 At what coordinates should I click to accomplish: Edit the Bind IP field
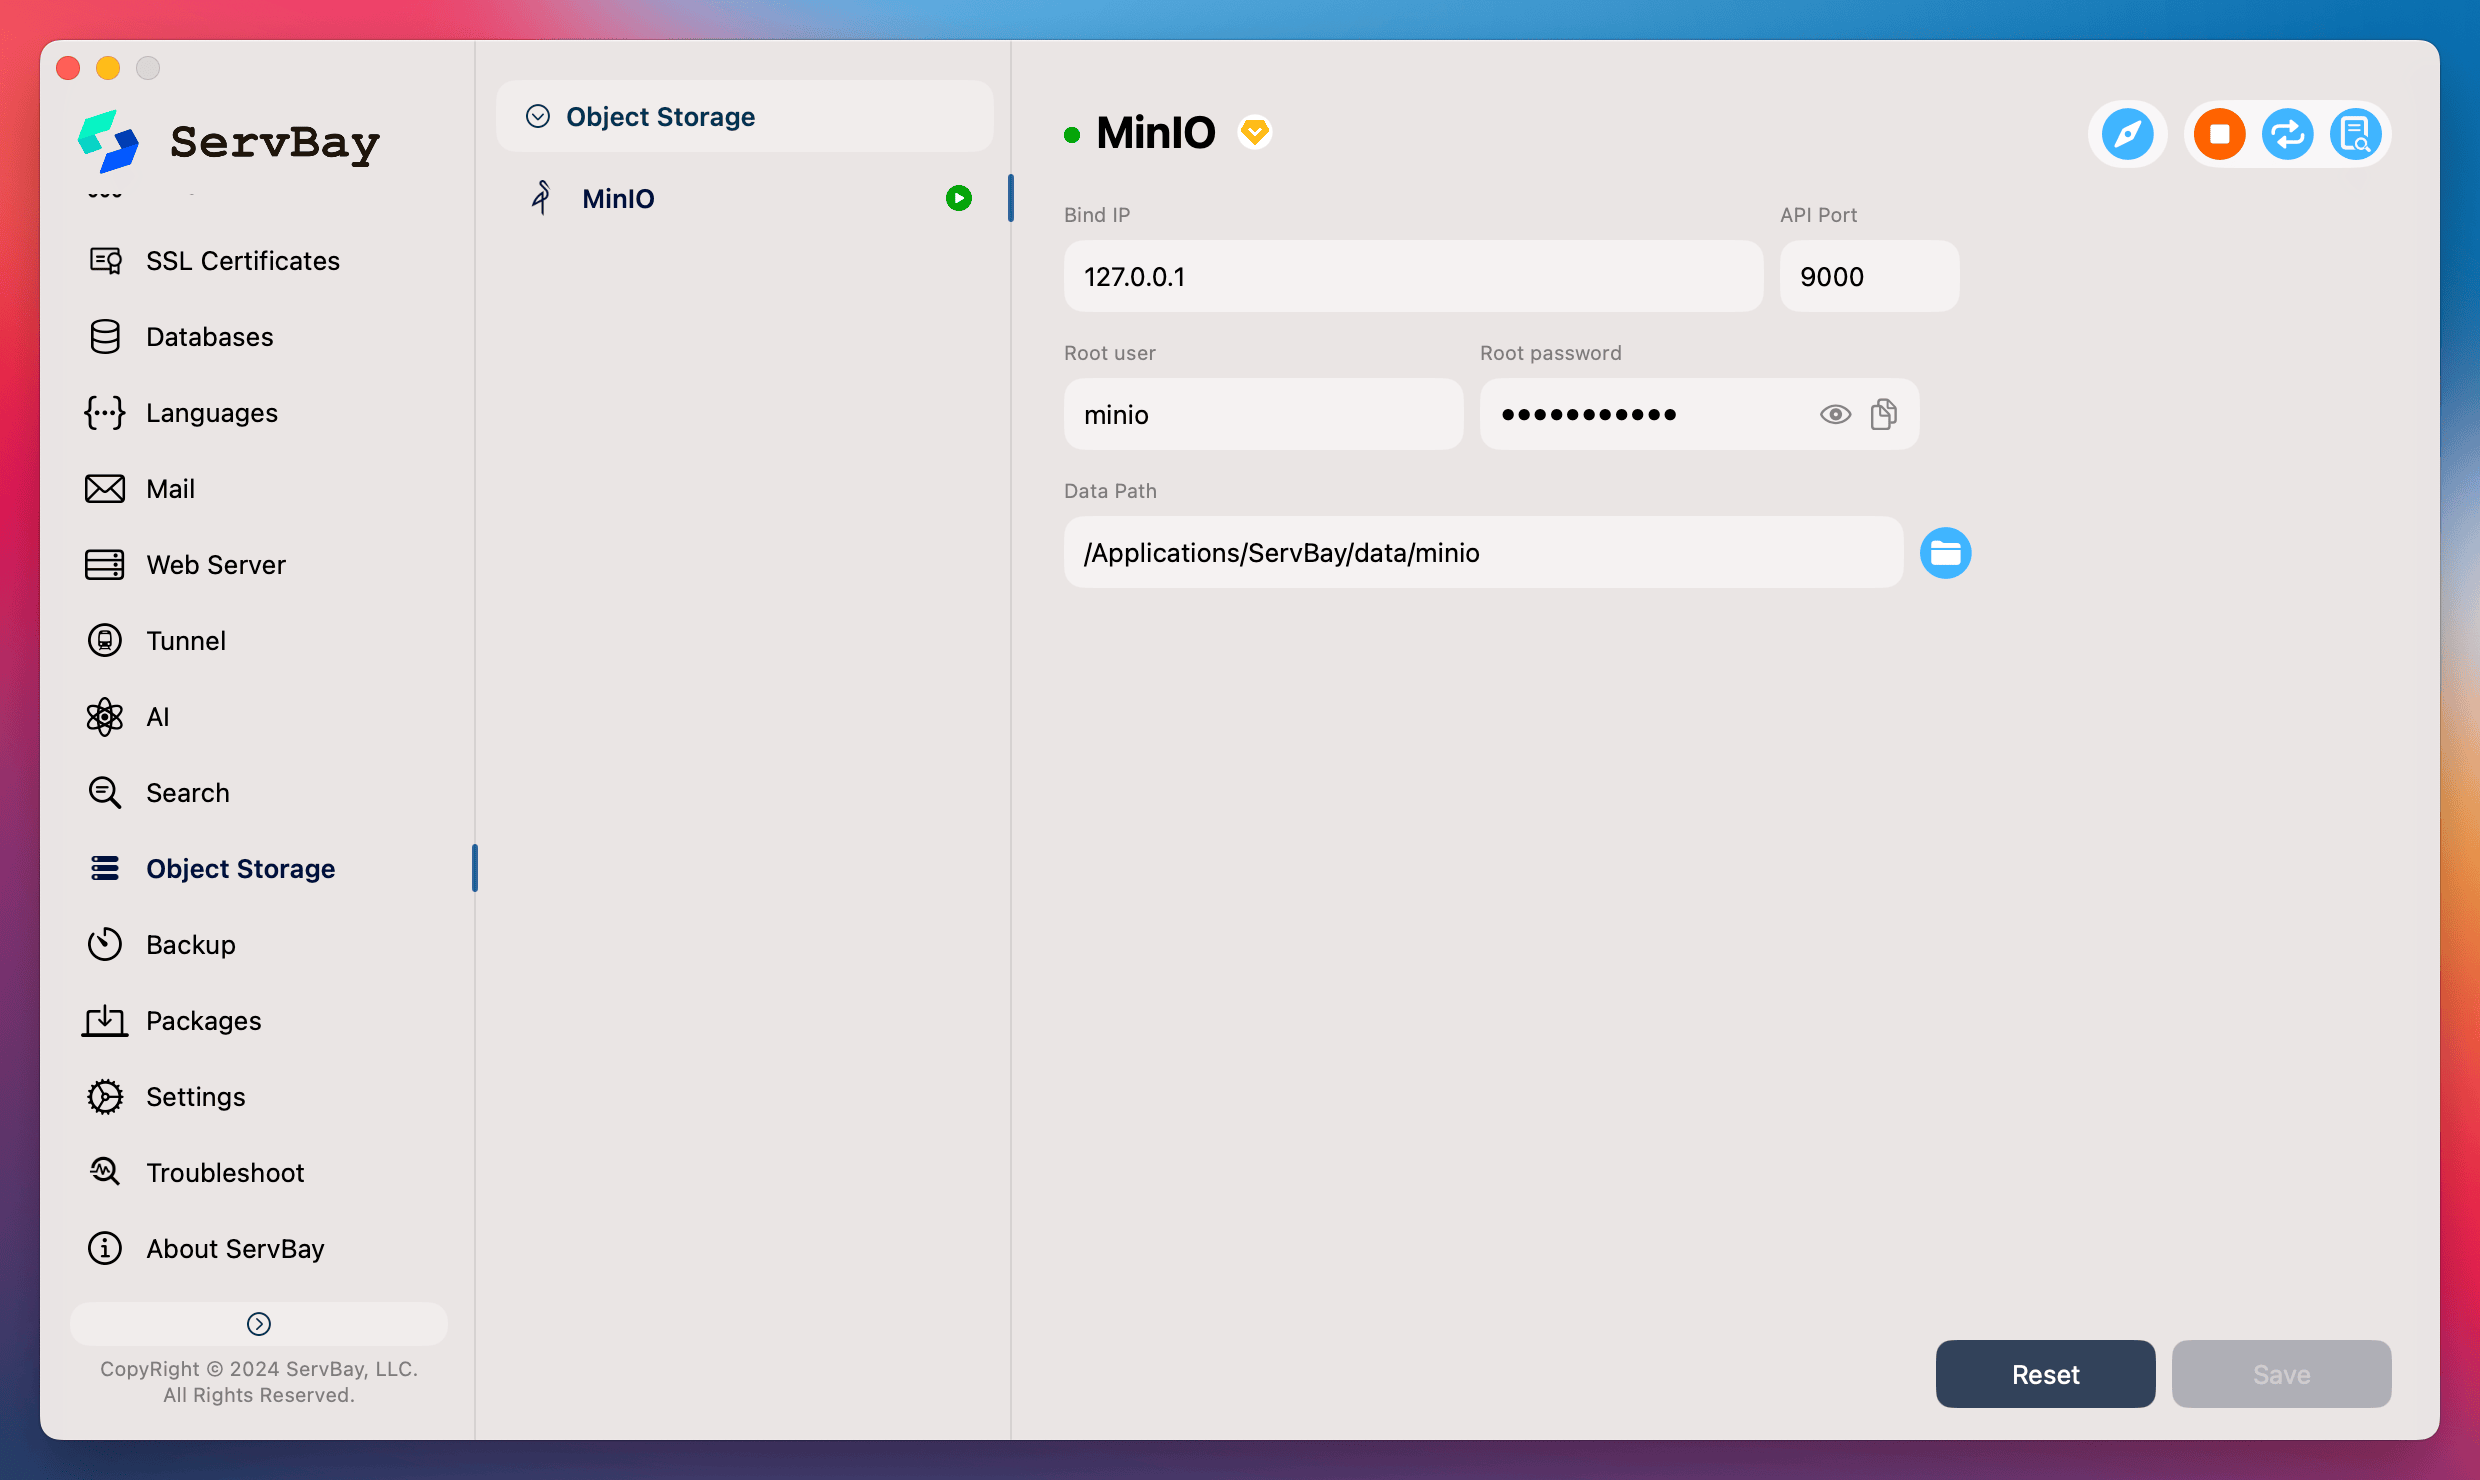coord(1413,276)
